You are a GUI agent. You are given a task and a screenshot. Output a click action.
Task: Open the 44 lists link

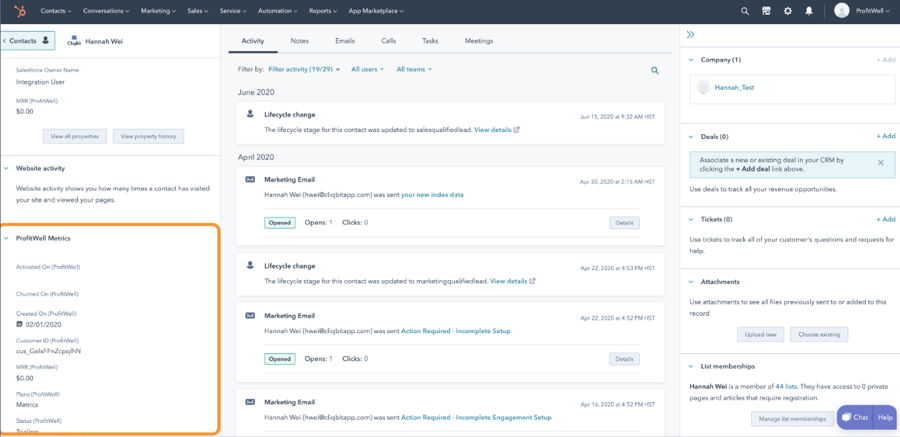point(784,386)
